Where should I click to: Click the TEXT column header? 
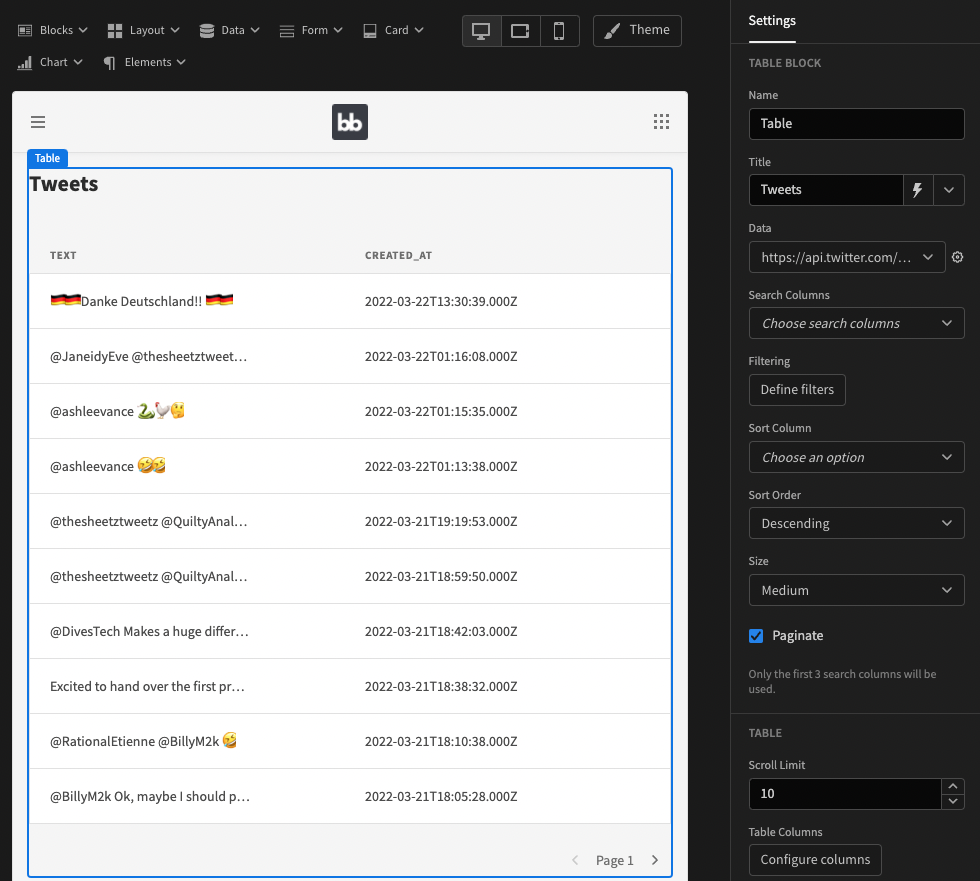(63, 256)
